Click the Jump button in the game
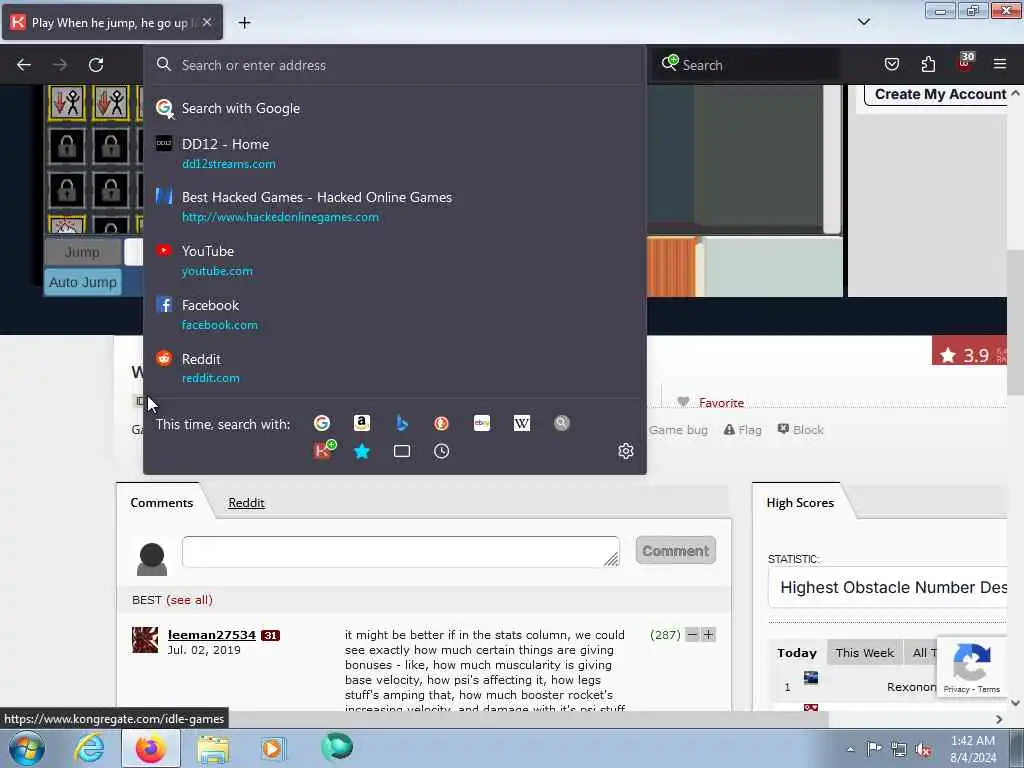The image size is (1024, 768). pos(82,252)
